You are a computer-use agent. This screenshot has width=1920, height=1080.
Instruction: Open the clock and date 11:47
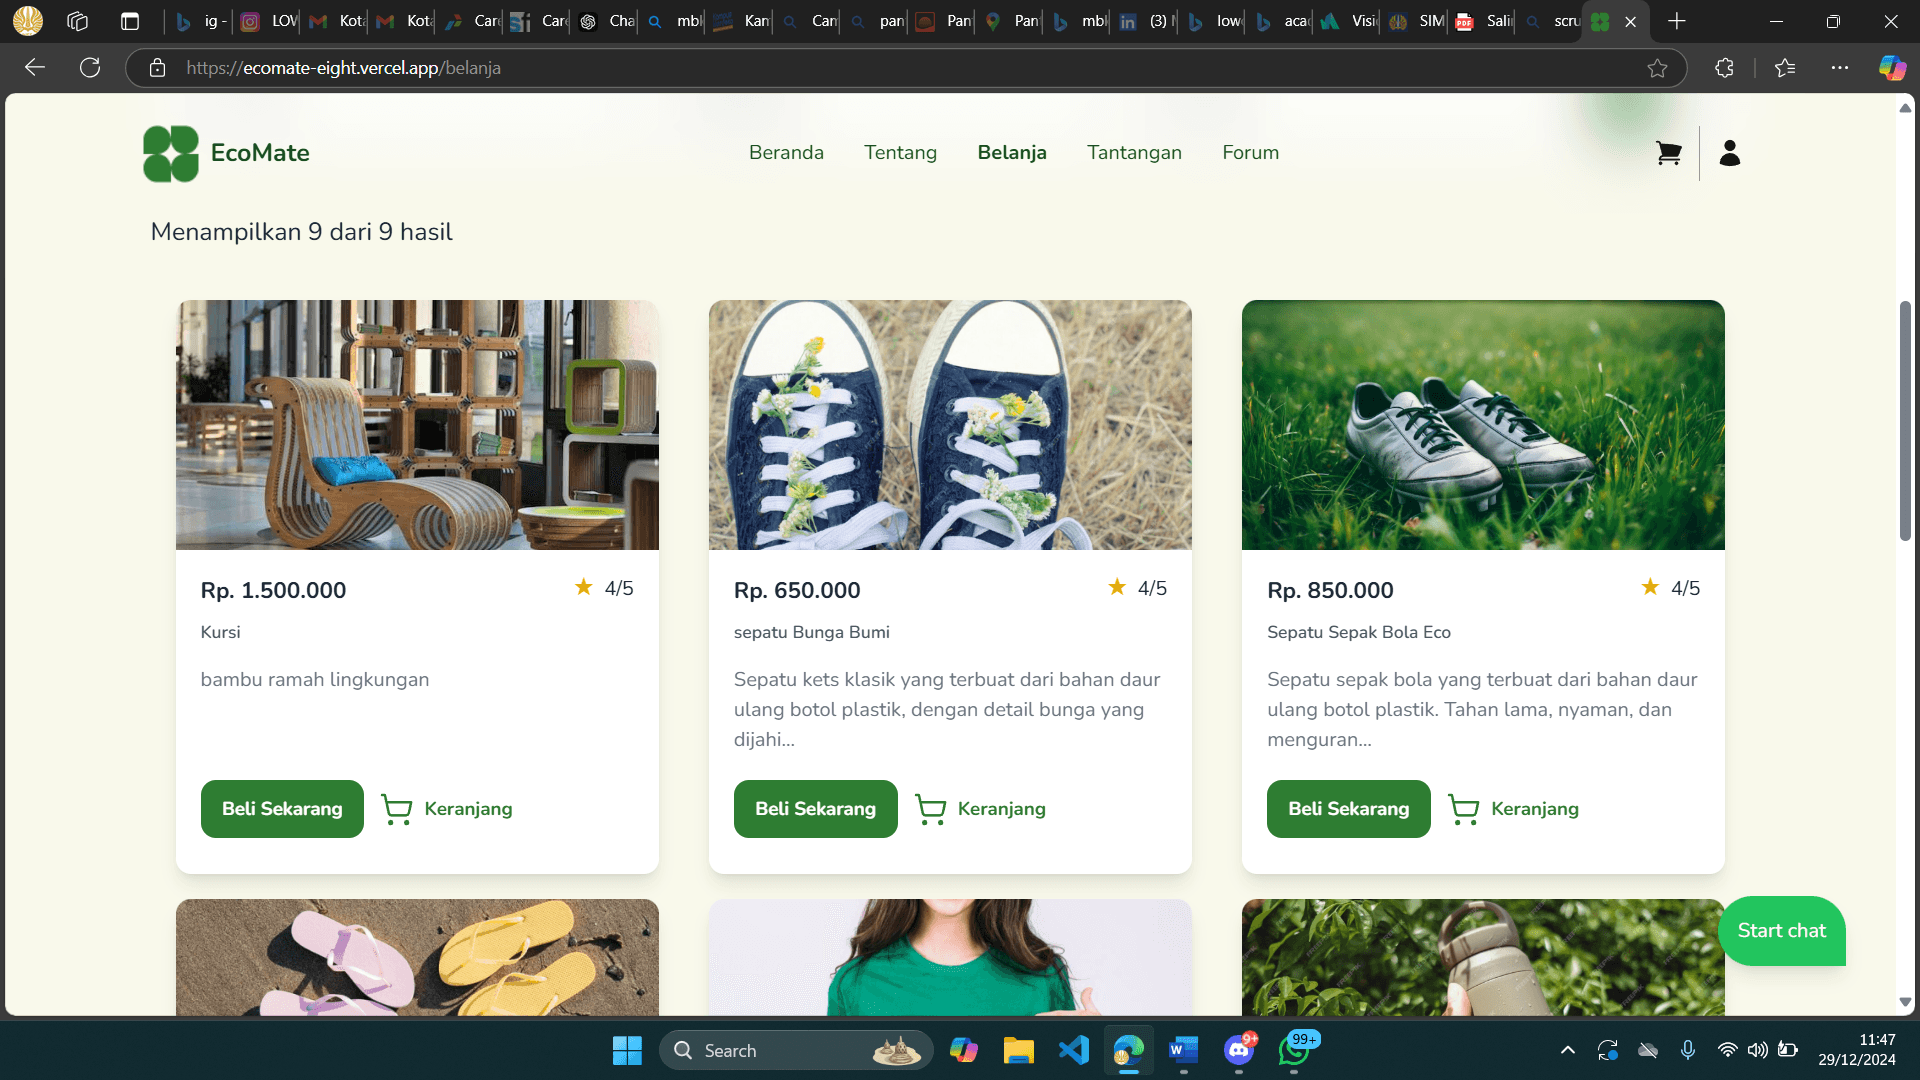click(1857, 1050)
